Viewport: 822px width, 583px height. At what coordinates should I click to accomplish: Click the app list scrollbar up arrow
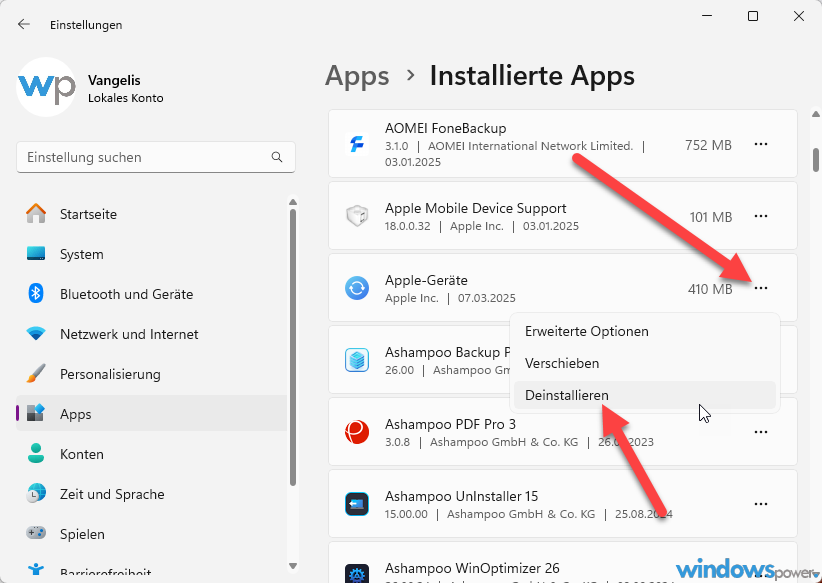tap(816, 114)
